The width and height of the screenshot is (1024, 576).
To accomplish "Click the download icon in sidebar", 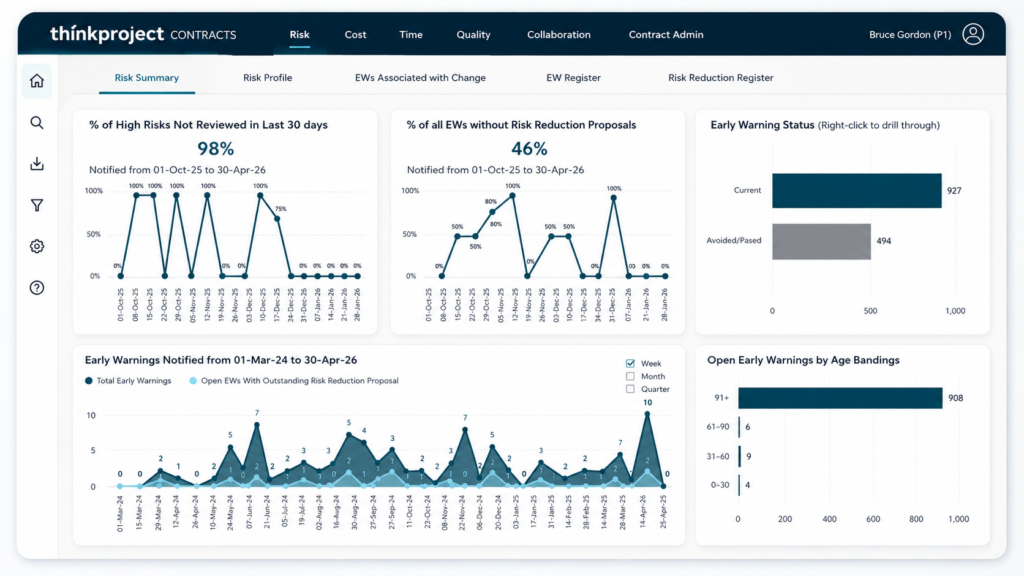I will [37, 164].
